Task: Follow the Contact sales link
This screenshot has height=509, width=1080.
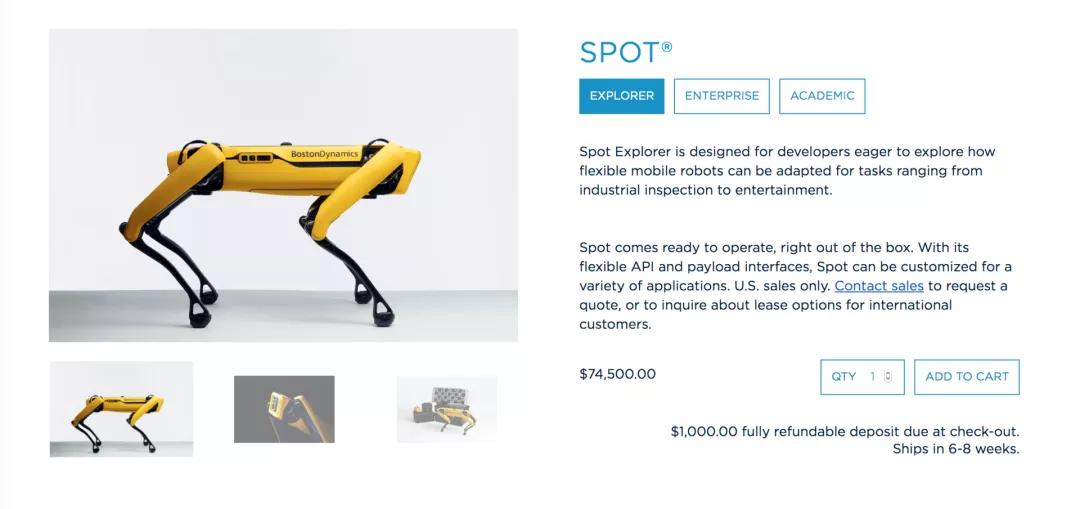Action: [x=879, y=286]
